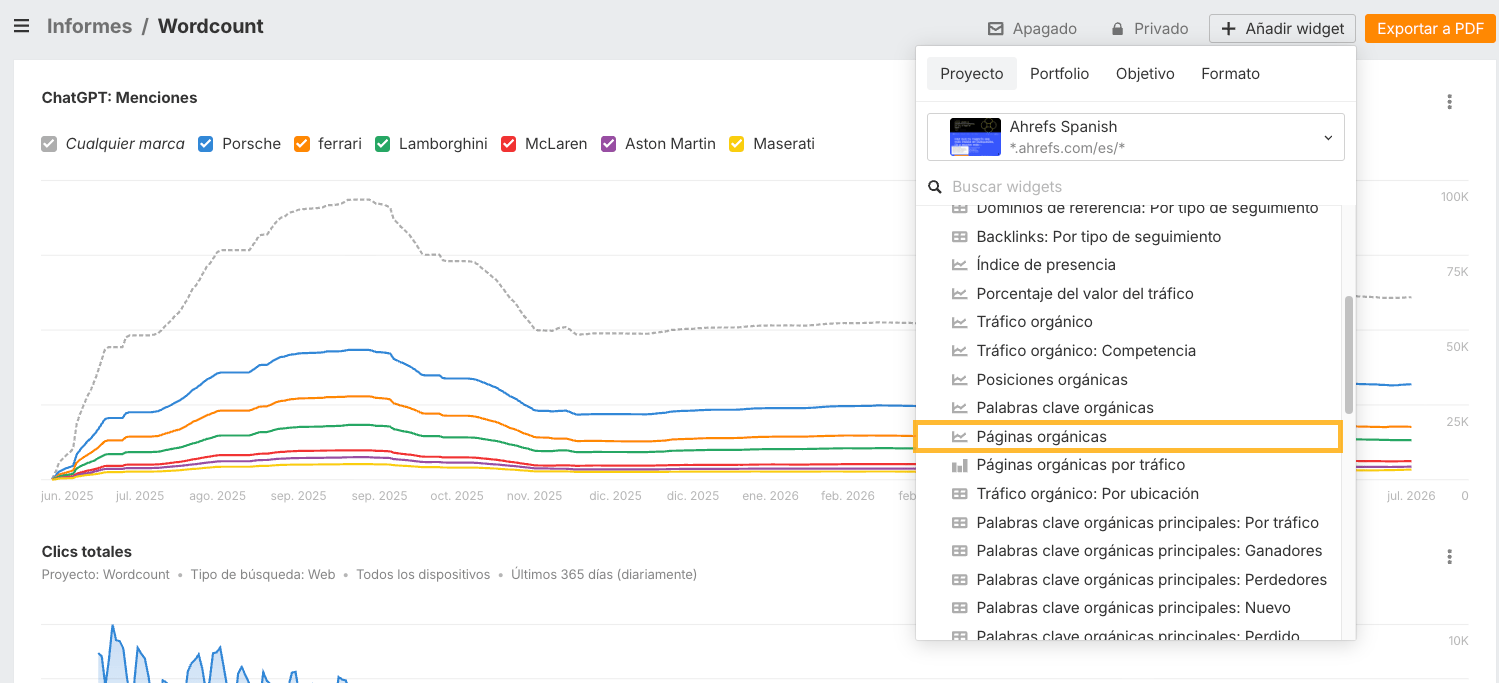Uncheck the Porsche series checkbox

point(206,144)
